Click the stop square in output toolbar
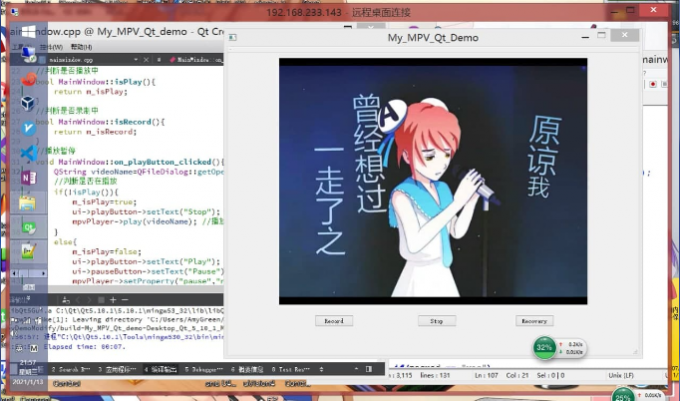The width and height of the screenshot is (680, 401). coord(101,300)
